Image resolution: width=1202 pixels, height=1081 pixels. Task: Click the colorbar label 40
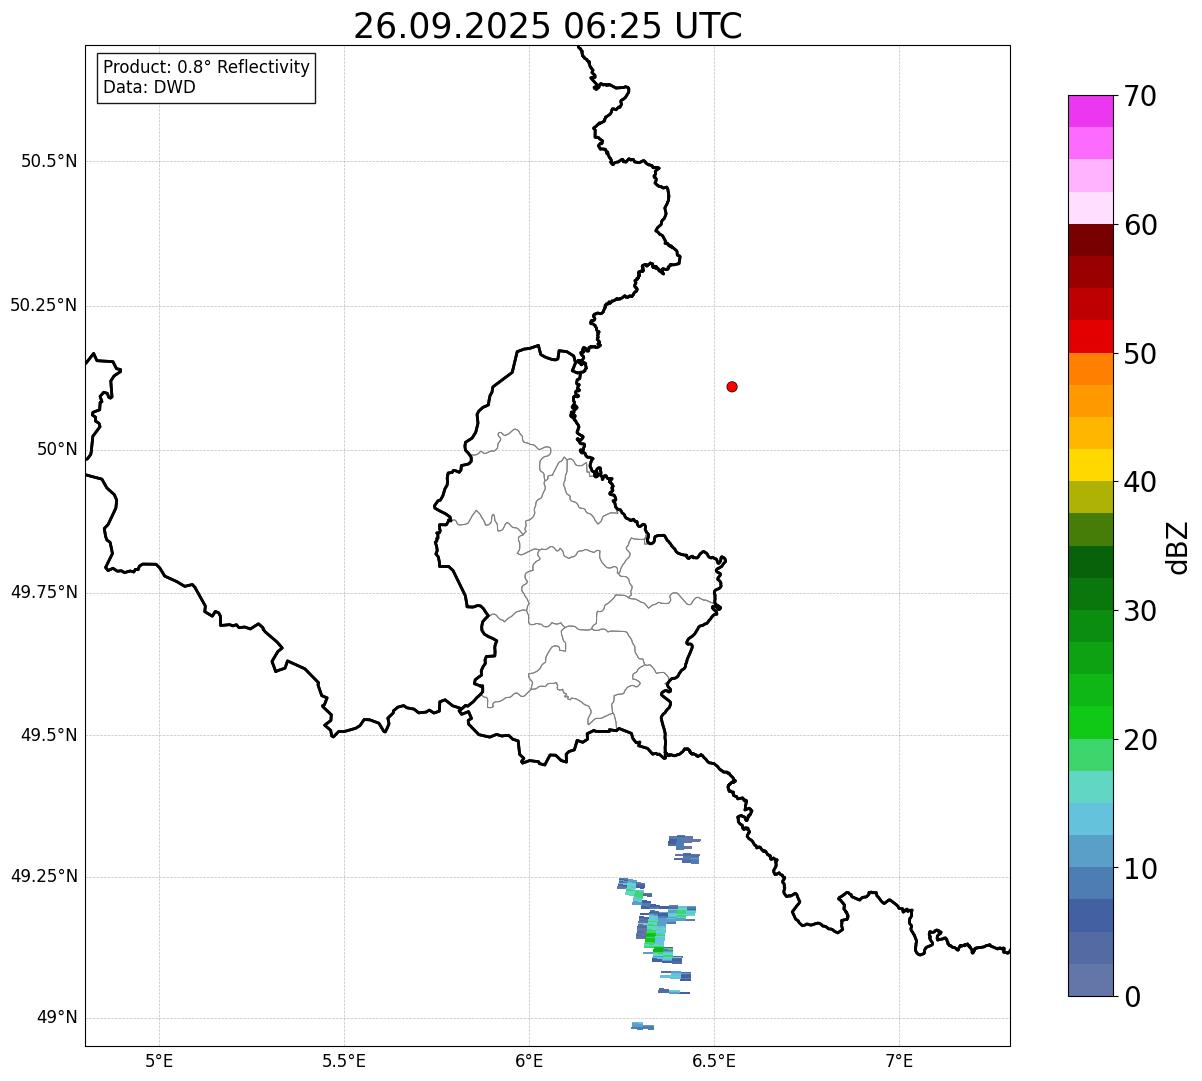coord(1140,482)
